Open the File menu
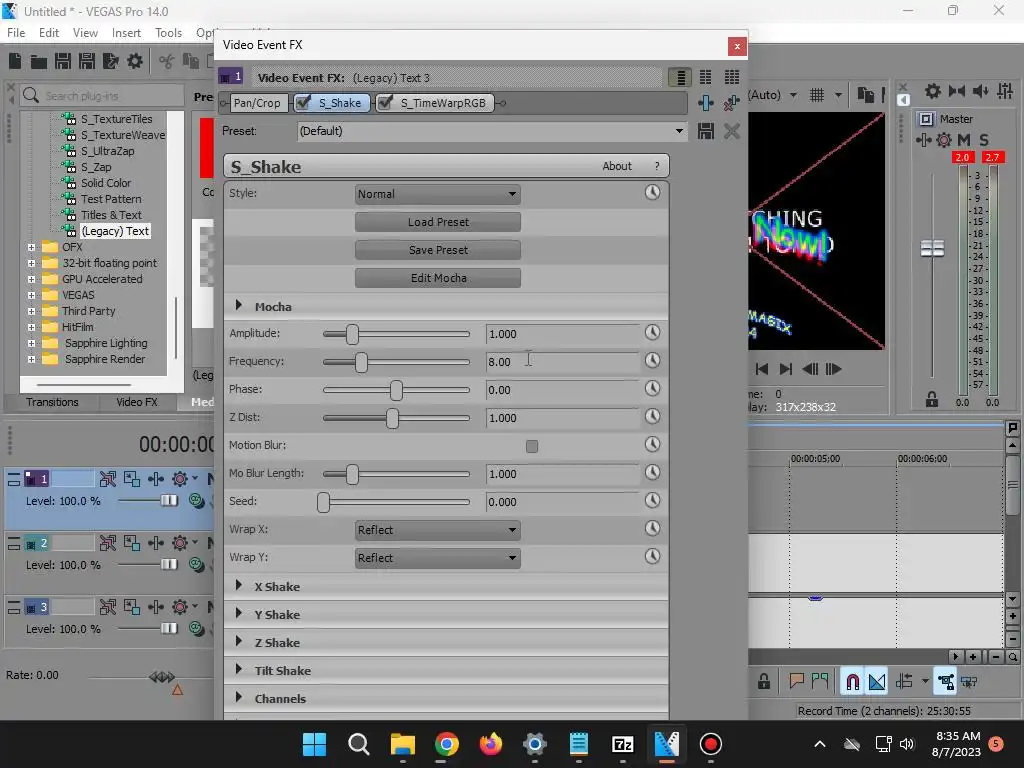 pyautogui.click(x=16, y=33)
